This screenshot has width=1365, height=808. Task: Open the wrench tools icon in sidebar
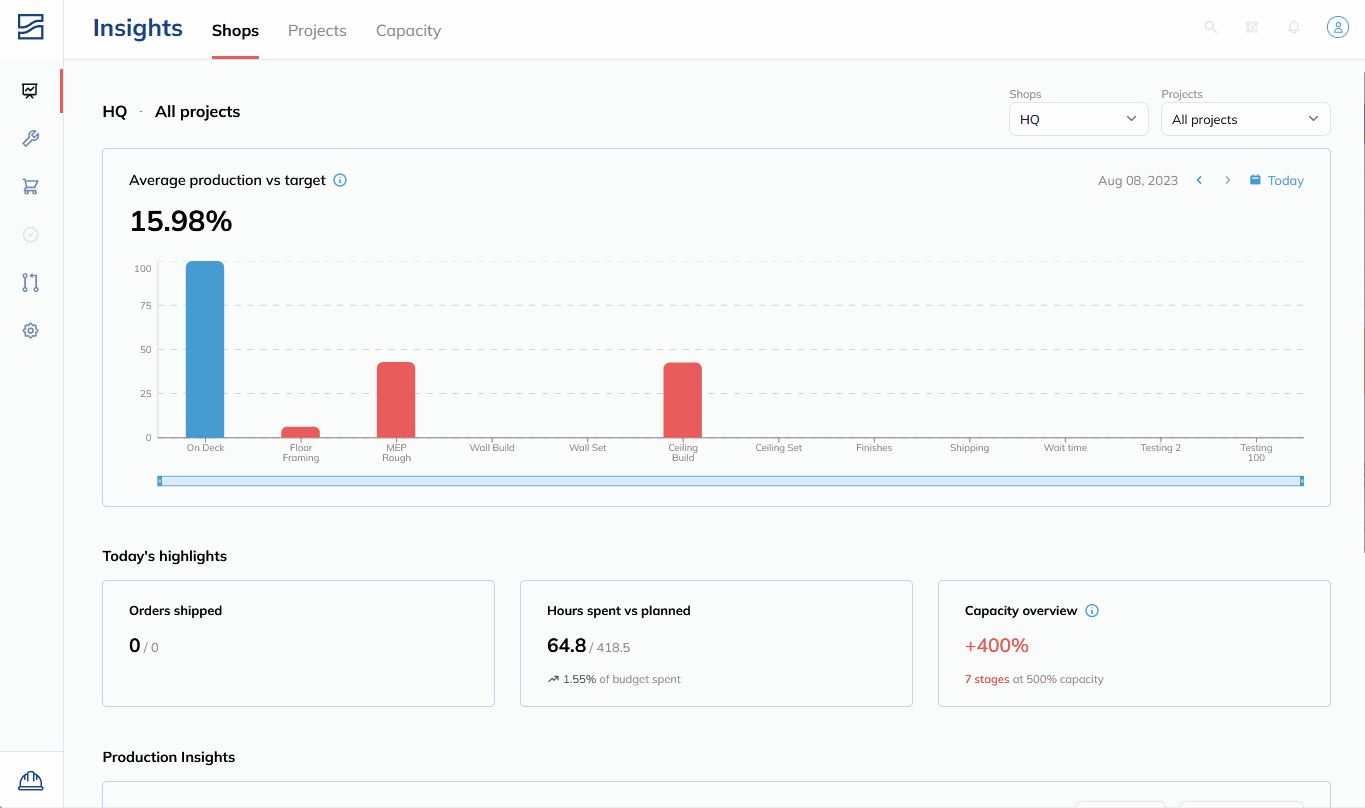coord(30,139)
